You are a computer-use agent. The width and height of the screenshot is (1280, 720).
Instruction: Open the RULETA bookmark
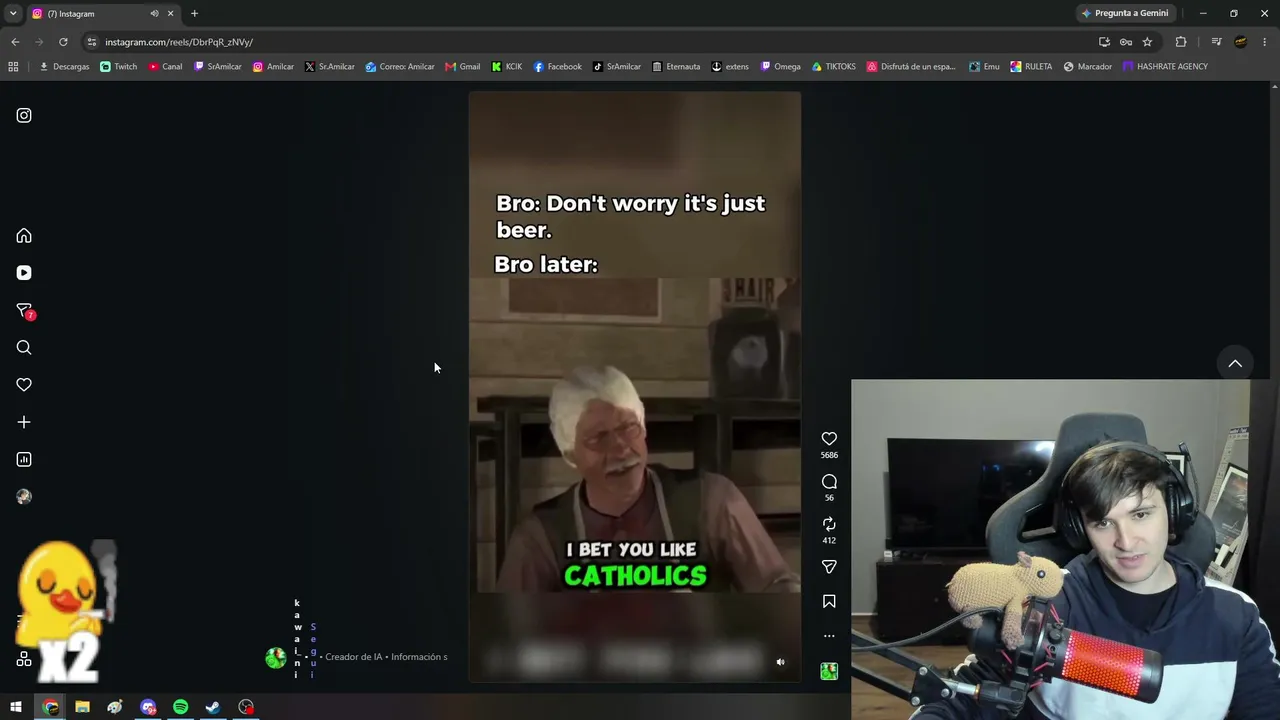[1031, 67]
